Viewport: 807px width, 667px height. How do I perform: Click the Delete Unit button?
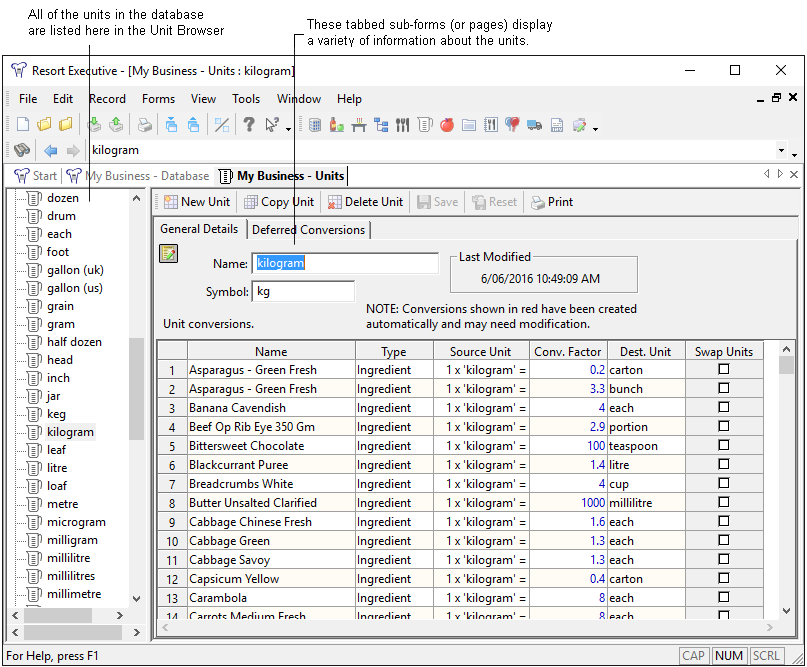(x=365, y=202)
